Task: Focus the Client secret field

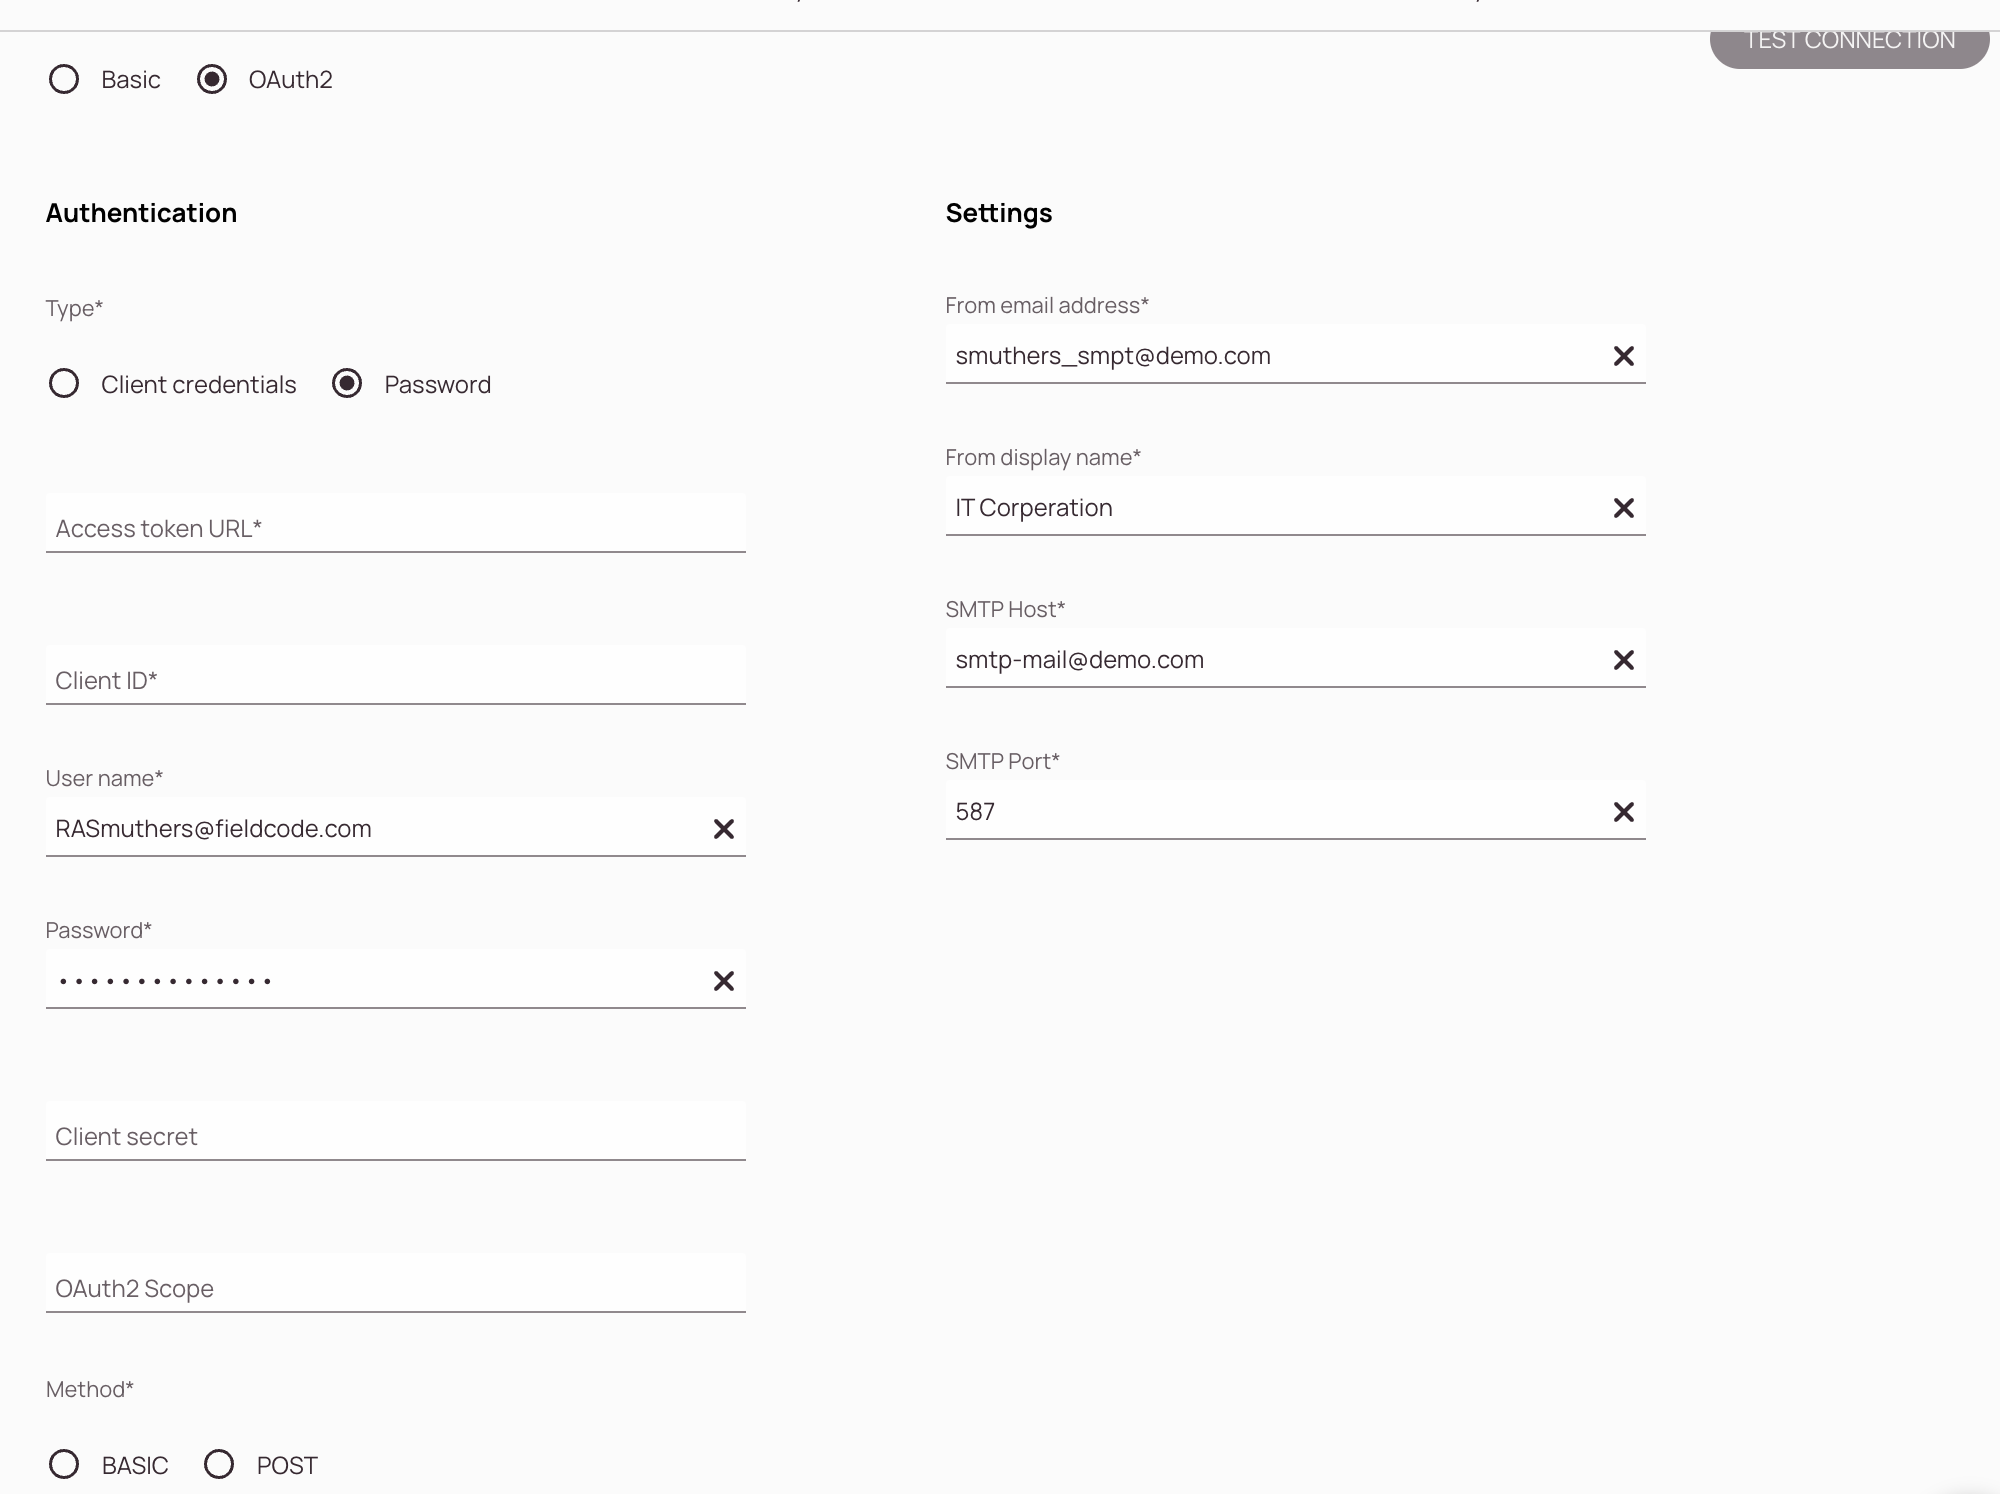Action: (x=396, y=1131)
